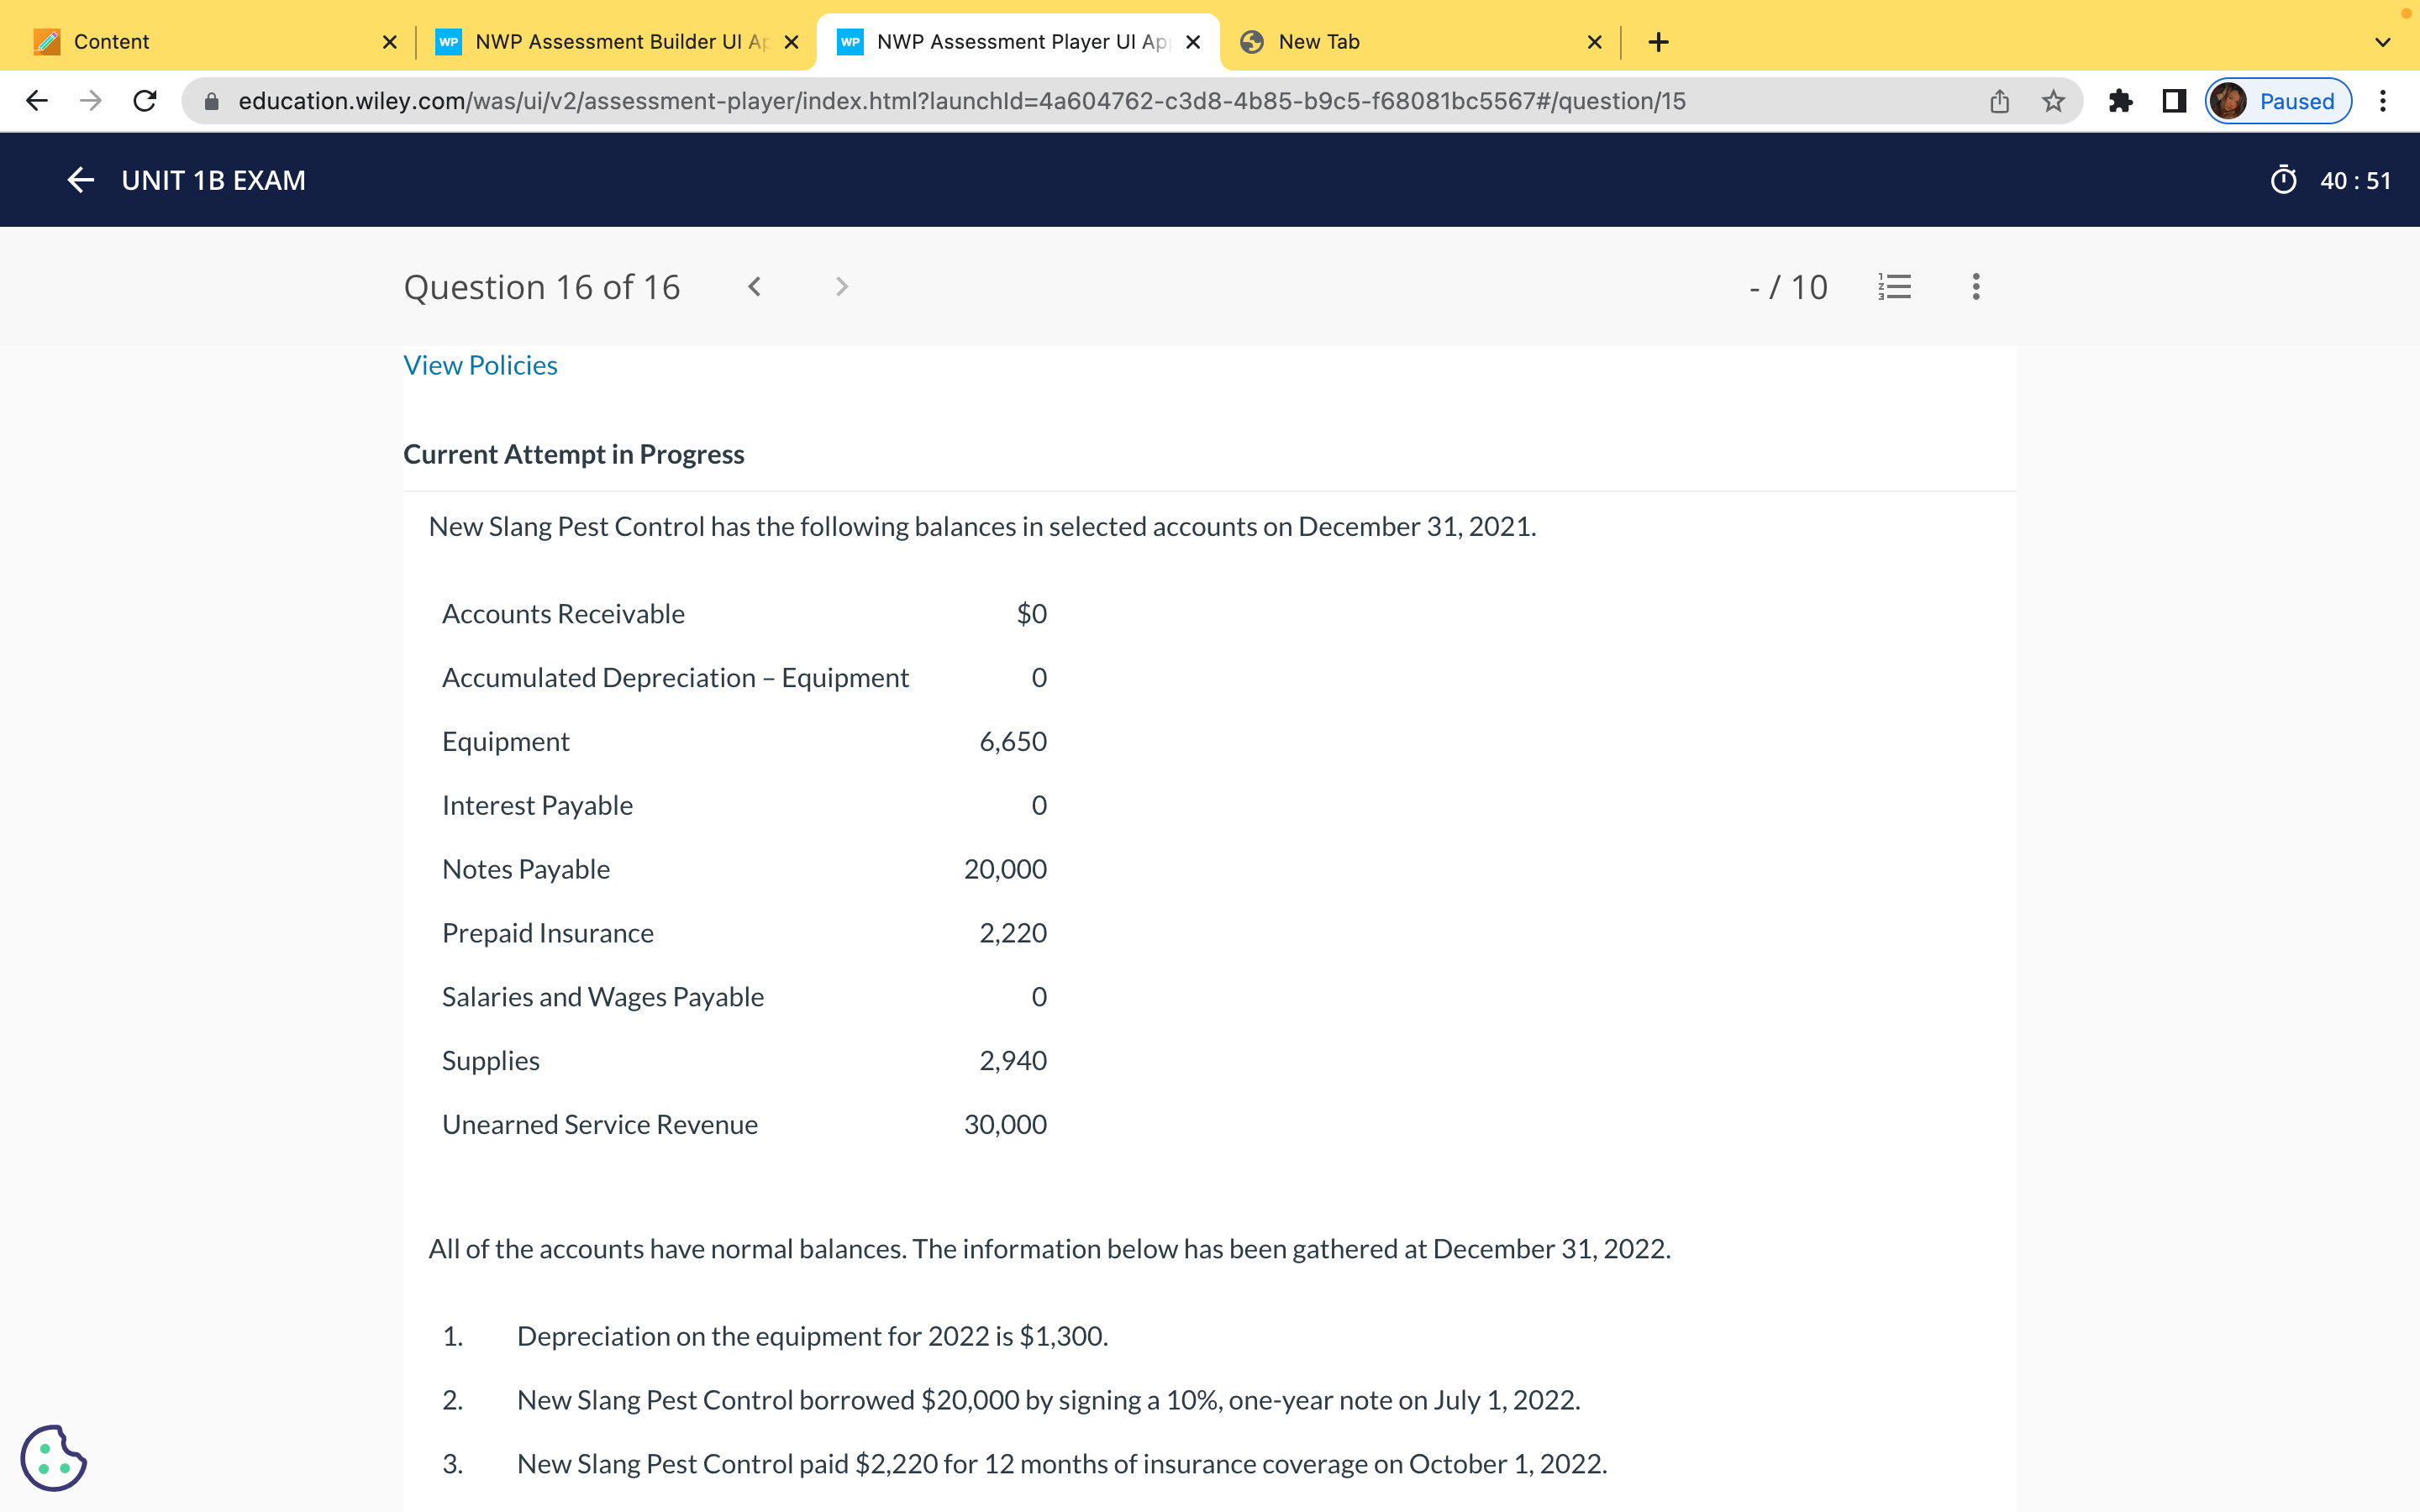
Task: Switch to the Content tab
Action: (112, 42)
